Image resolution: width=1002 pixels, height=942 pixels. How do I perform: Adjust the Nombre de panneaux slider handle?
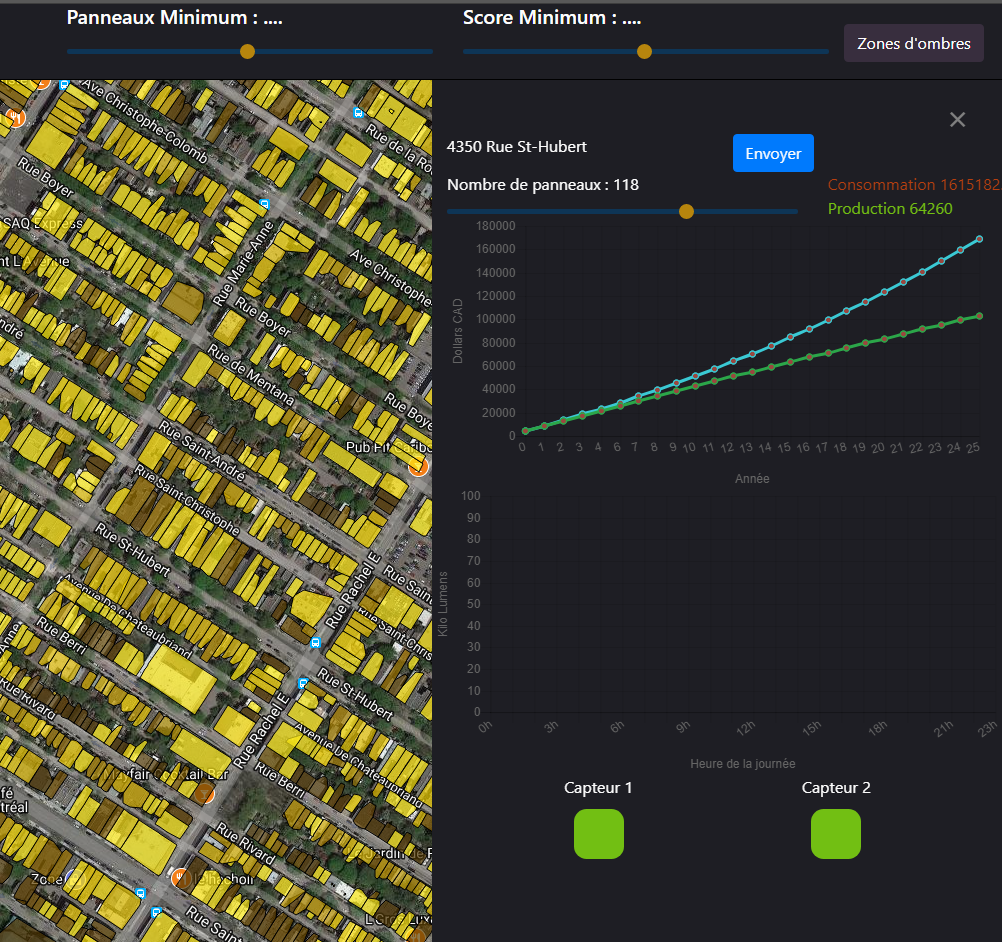pyautogui.click(x=686, y=212)
